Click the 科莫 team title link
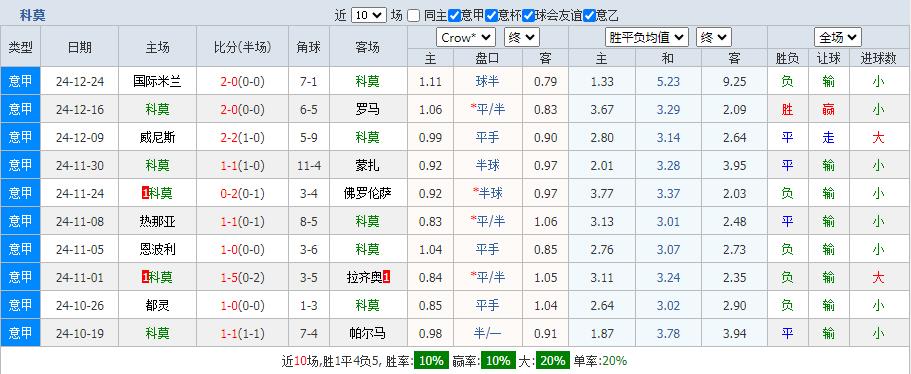This screenshot has width=911, height=374. coord(32,16)
